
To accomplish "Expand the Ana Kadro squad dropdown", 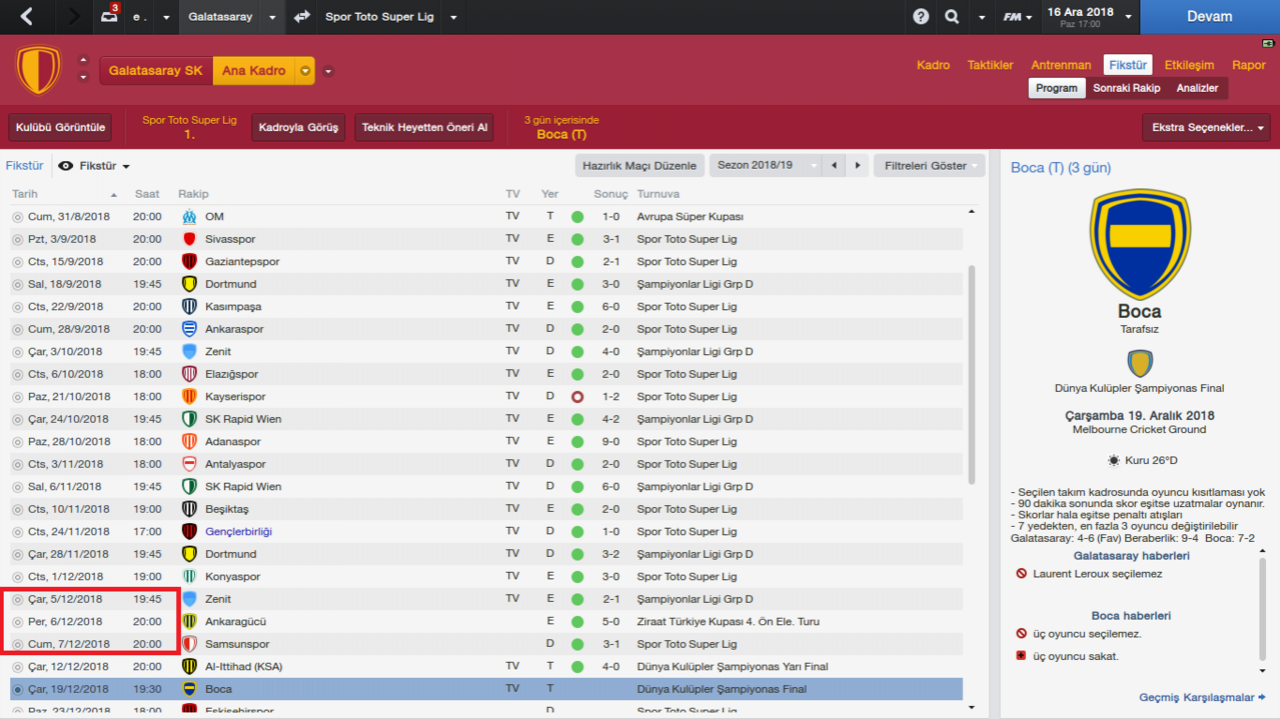I will [306, 71].
